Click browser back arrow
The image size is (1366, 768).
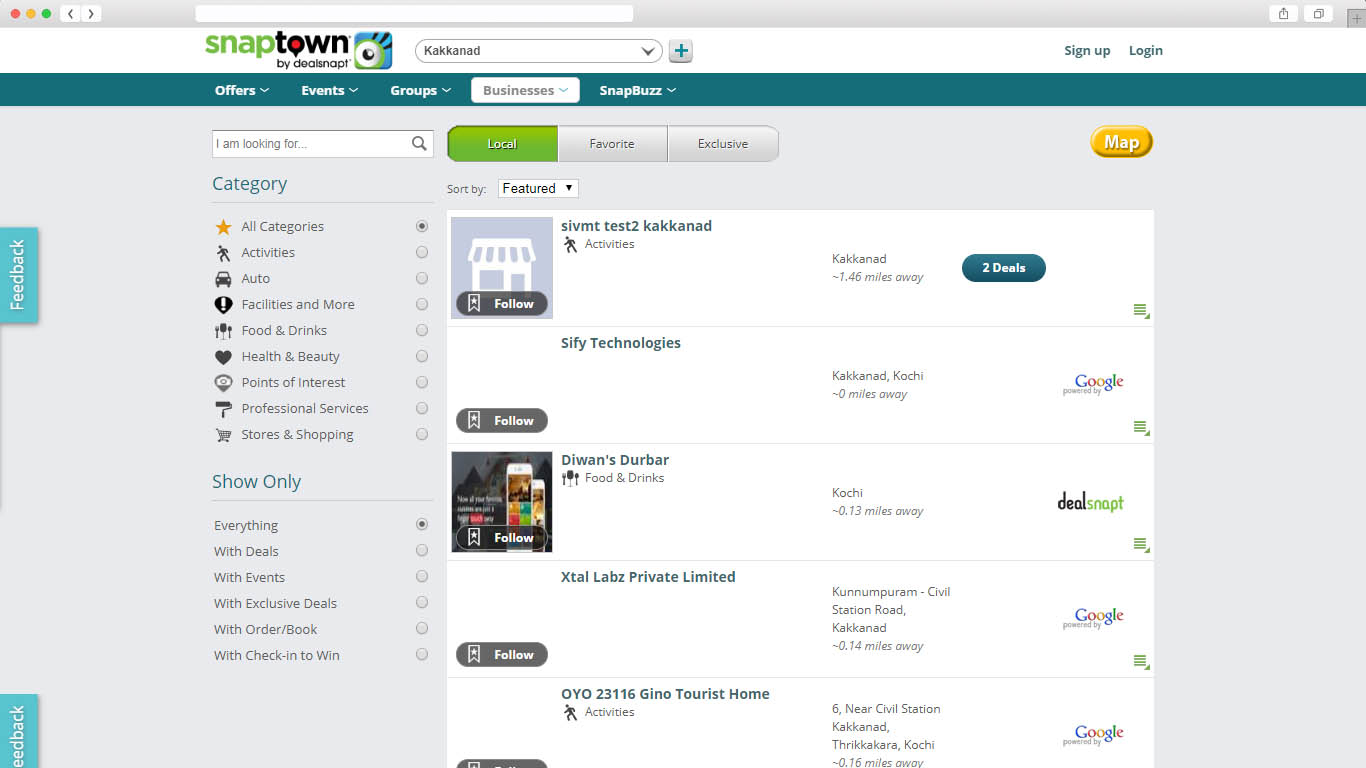click(x=71, y=14)
